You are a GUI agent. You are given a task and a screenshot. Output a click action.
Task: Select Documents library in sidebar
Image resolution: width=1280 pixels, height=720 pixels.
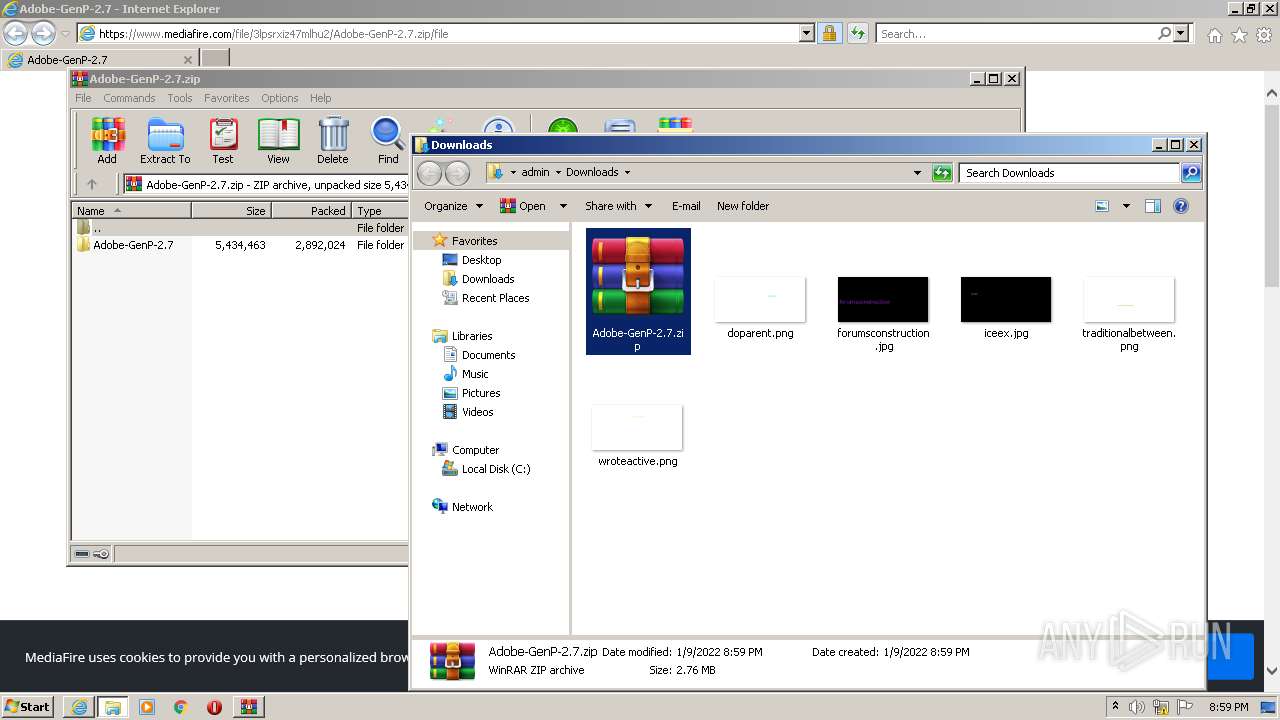488,355
